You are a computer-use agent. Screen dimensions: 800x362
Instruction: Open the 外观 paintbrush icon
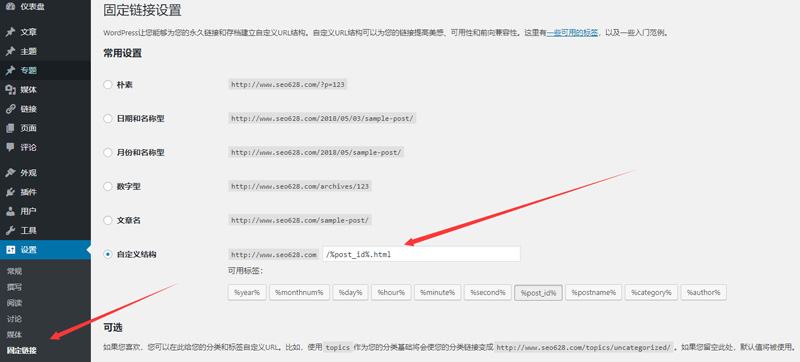coord(10,173)
